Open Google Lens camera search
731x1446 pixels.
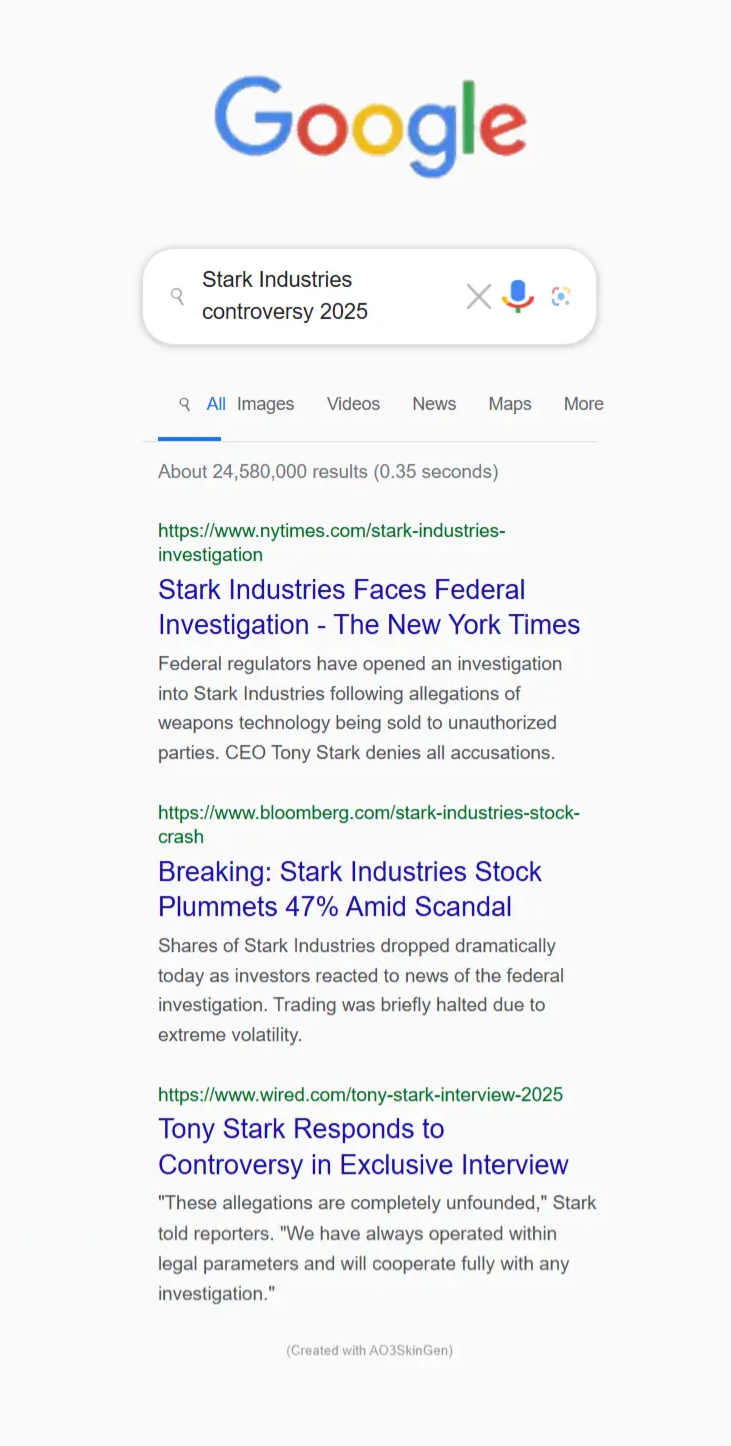point(560,296)
